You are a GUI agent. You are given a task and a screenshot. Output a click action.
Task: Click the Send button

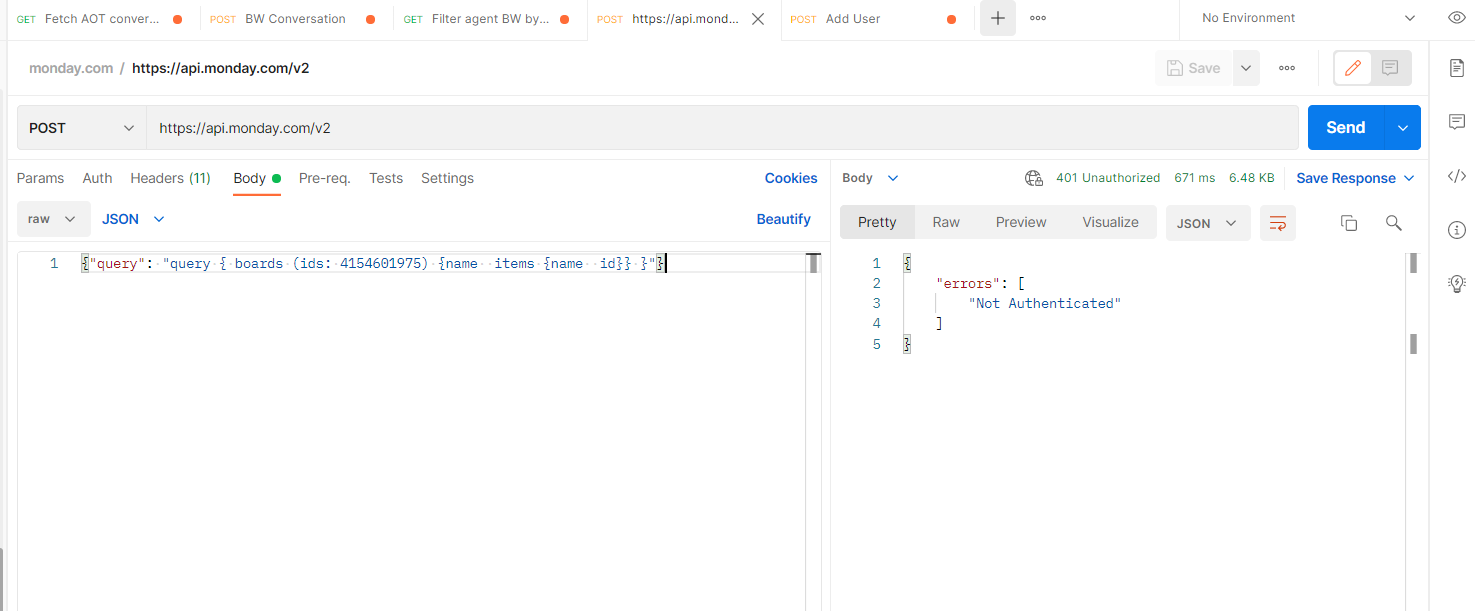coord(1346,128)
